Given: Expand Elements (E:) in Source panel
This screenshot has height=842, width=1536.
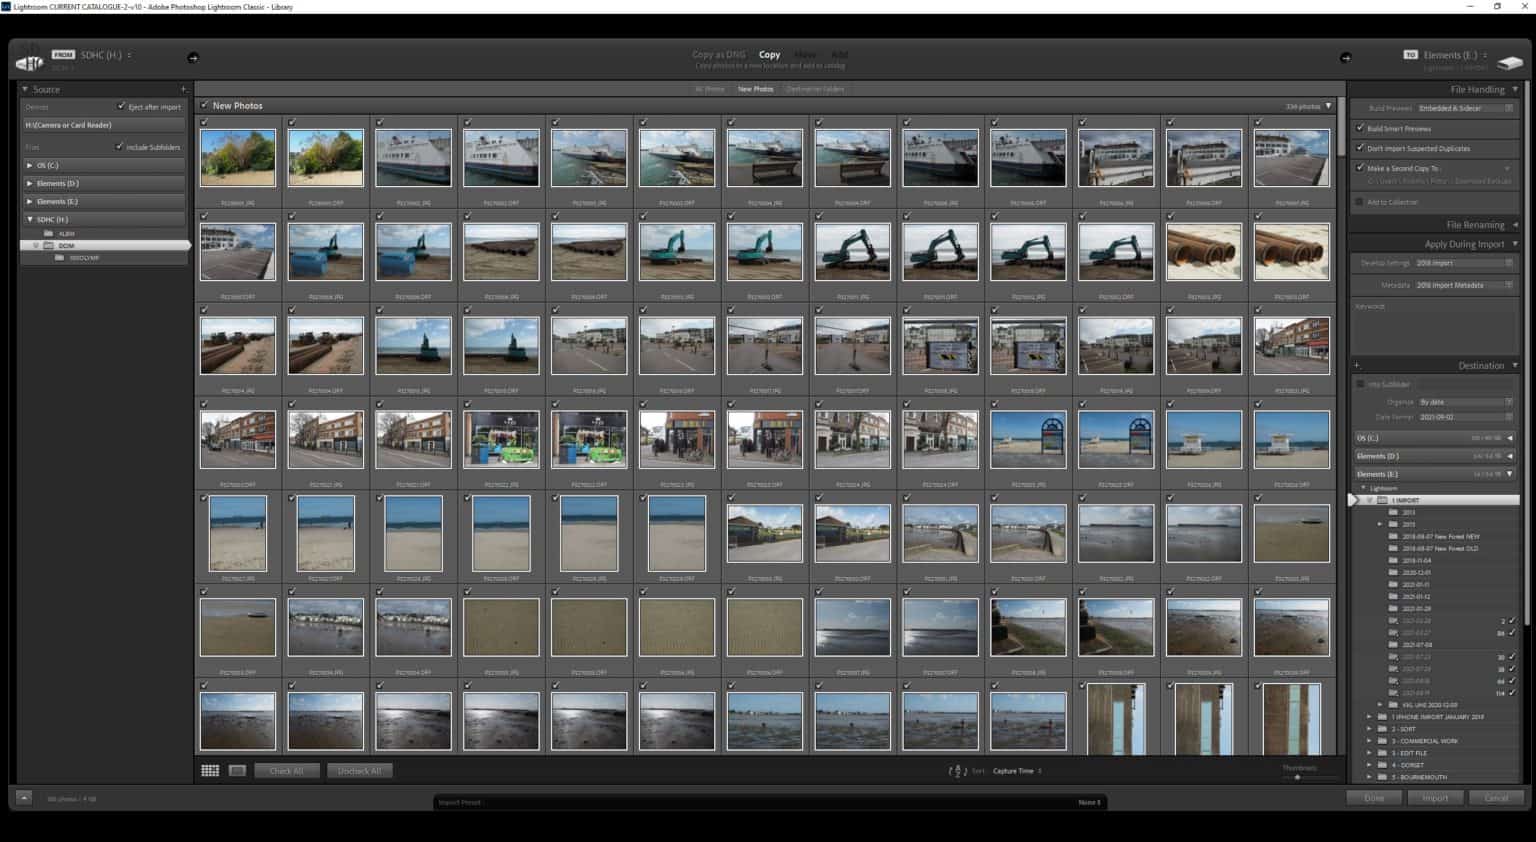Looking at the screenshot, I should tap(30, 201).
